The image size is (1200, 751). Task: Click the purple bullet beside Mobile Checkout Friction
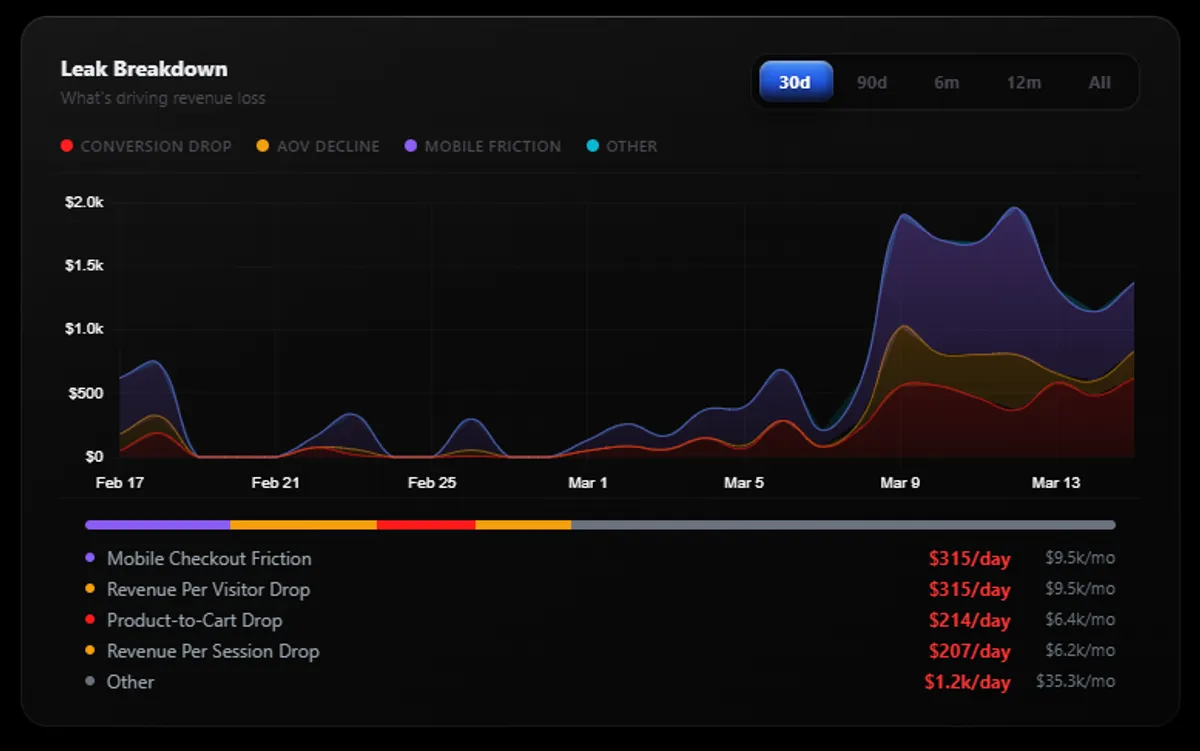tap(91, 558)
